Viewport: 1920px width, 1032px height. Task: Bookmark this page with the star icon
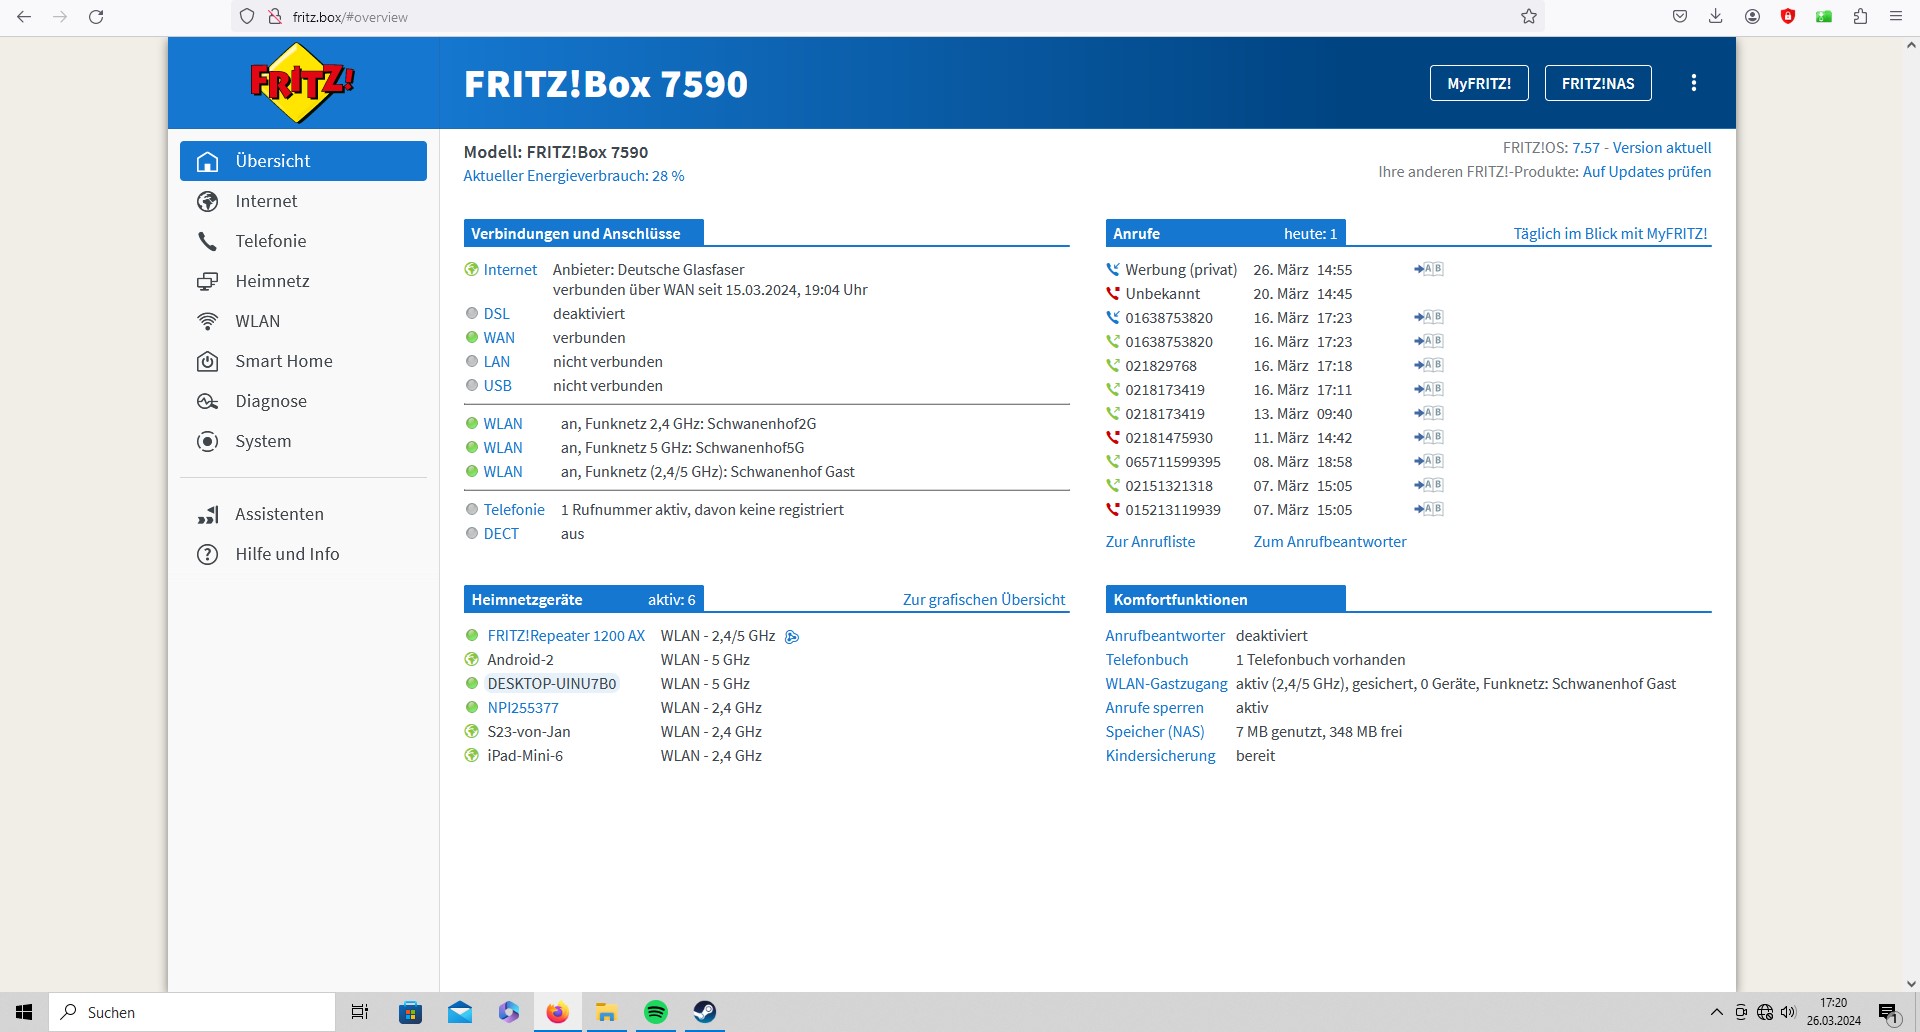coord(1529,17)
